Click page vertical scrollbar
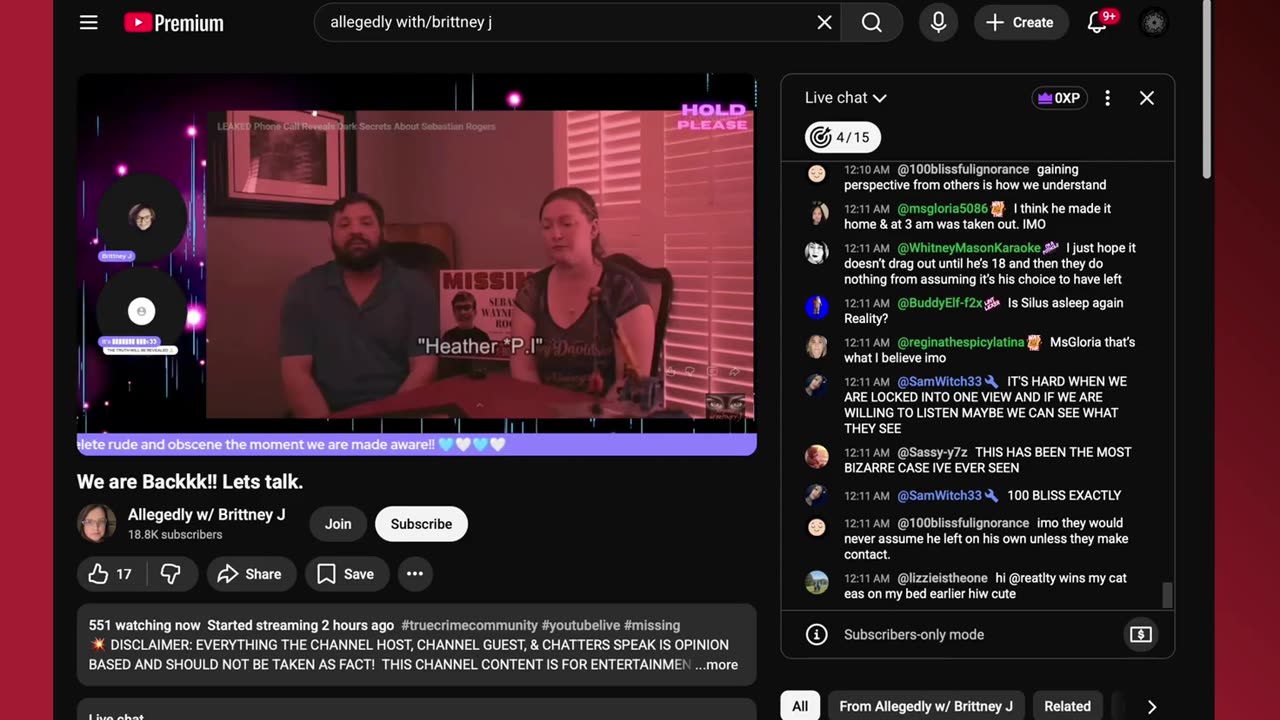Image resolution: width=1280 pixels, height=720 pixels. (x=1207, y=90)
